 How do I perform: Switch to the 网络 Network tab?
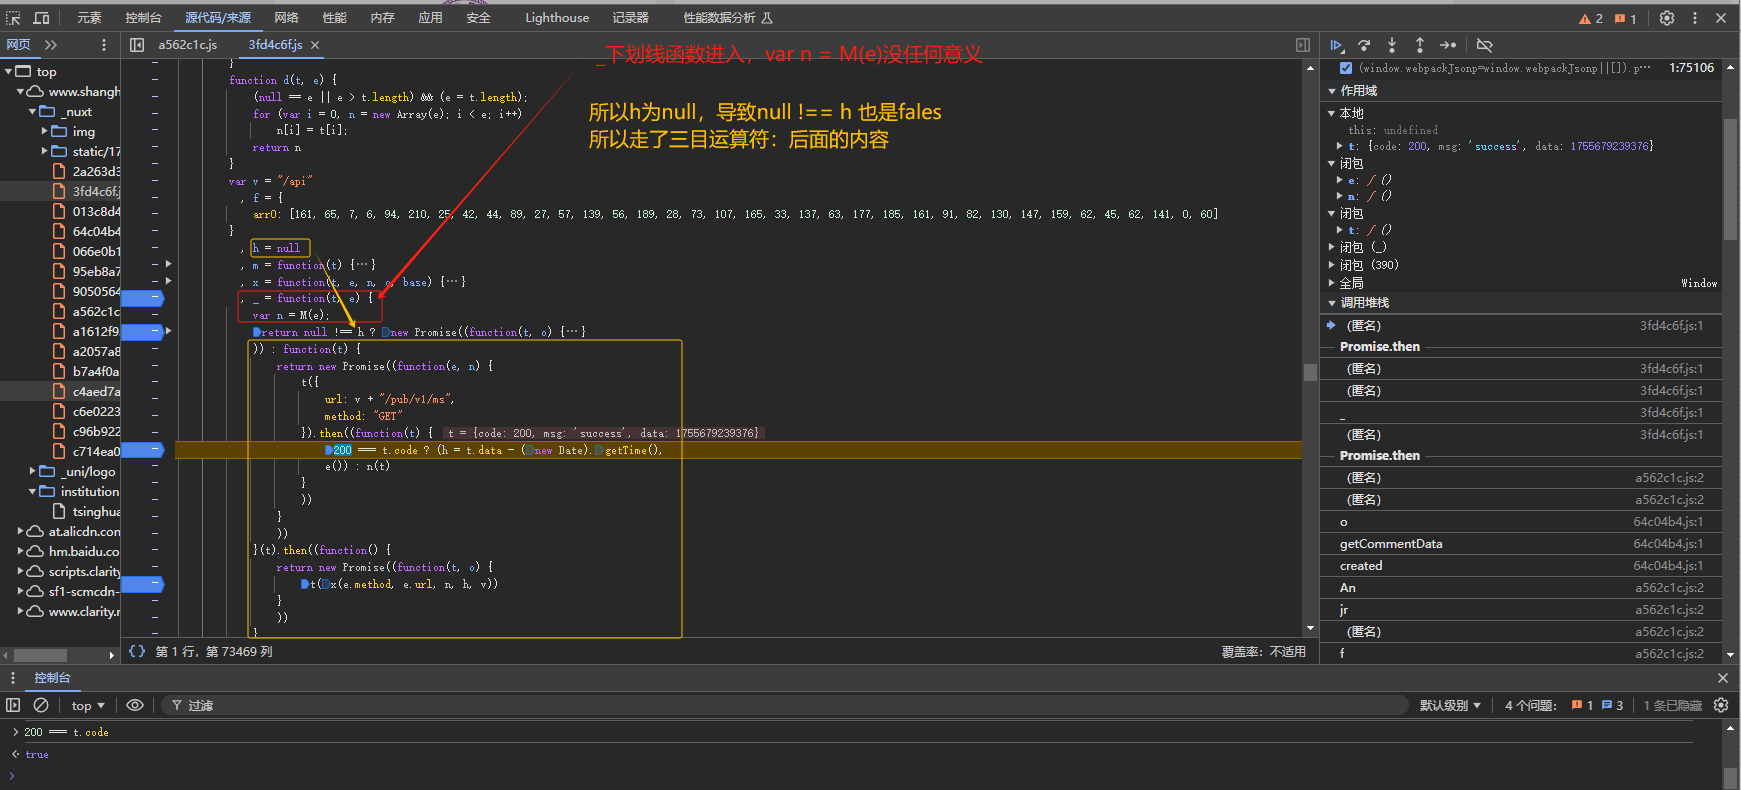pos(287,18)
